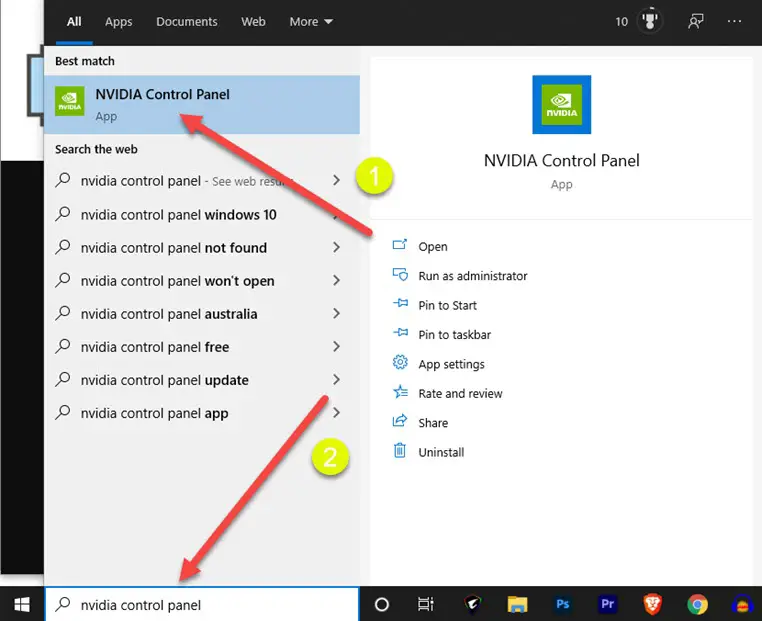The image size is (762, 621).
Task: Select the NVIDIA Control Panel best match
Action: coord(202,104)
